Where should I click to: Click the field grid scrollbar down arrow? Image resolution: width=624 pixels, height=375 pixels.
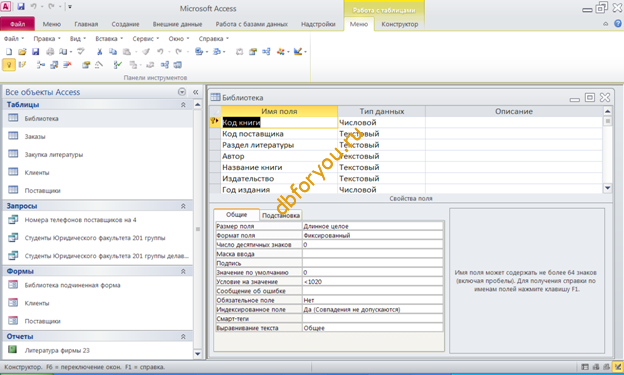(x=607, y=188)
